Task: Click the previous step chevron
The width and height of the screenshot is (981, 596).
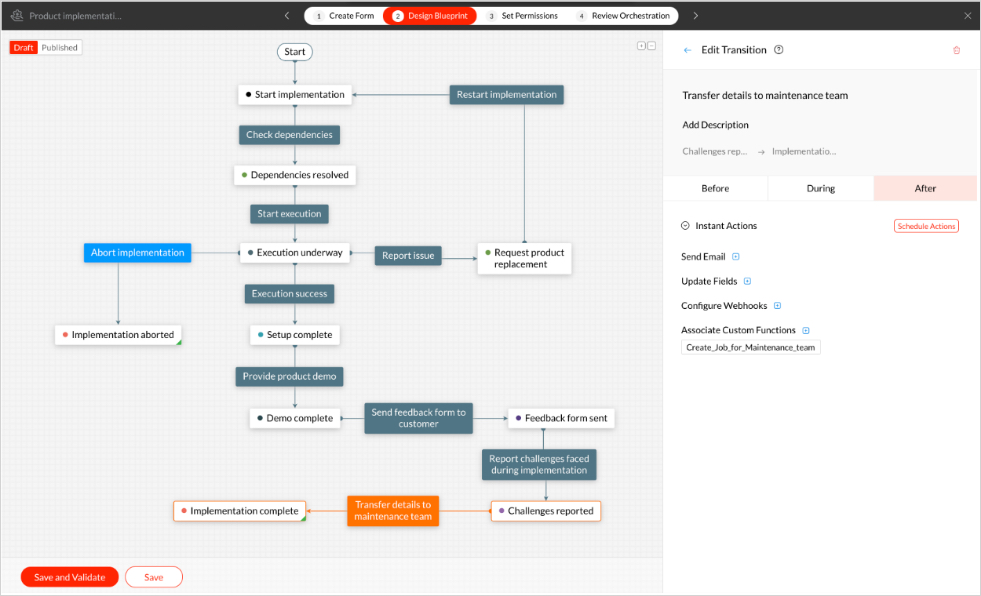Action: [x=287, y=15]
